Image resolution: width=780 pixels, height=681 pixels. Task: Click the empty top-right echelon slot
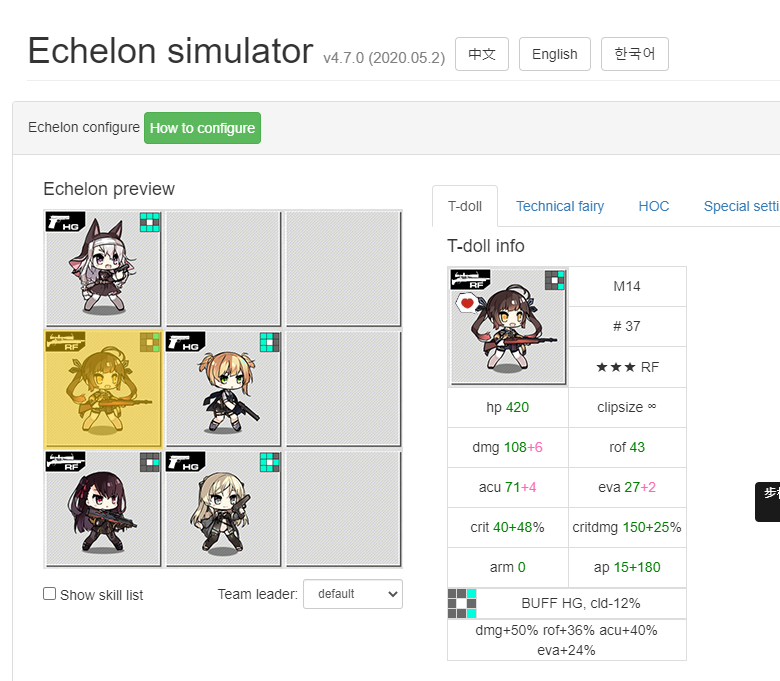pyautogui.click(x=343, y=269)
